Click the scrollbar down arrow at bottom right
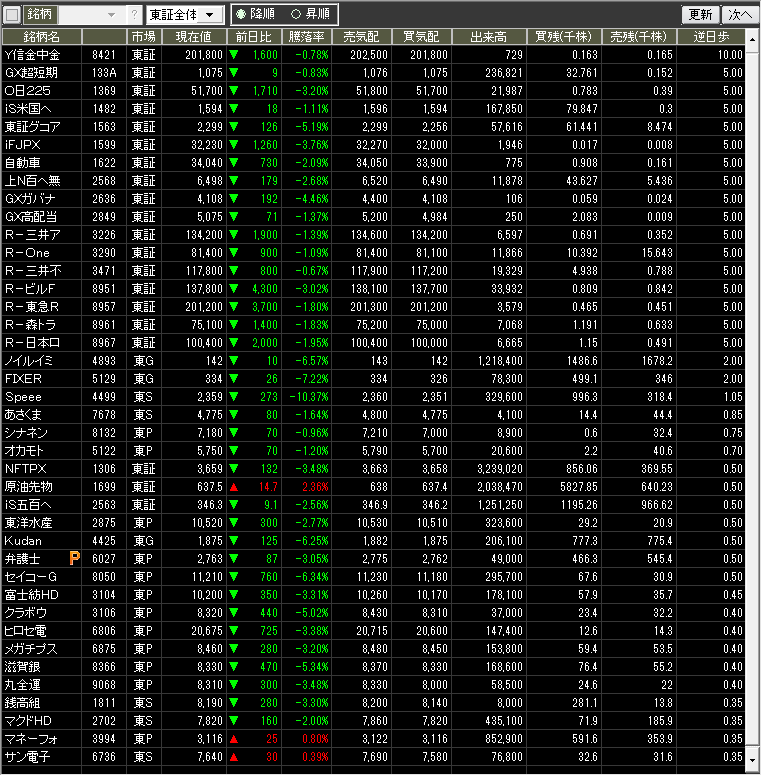Image resolution: width=762 pixels, height=776 pixels. click(x=753, y=762)
